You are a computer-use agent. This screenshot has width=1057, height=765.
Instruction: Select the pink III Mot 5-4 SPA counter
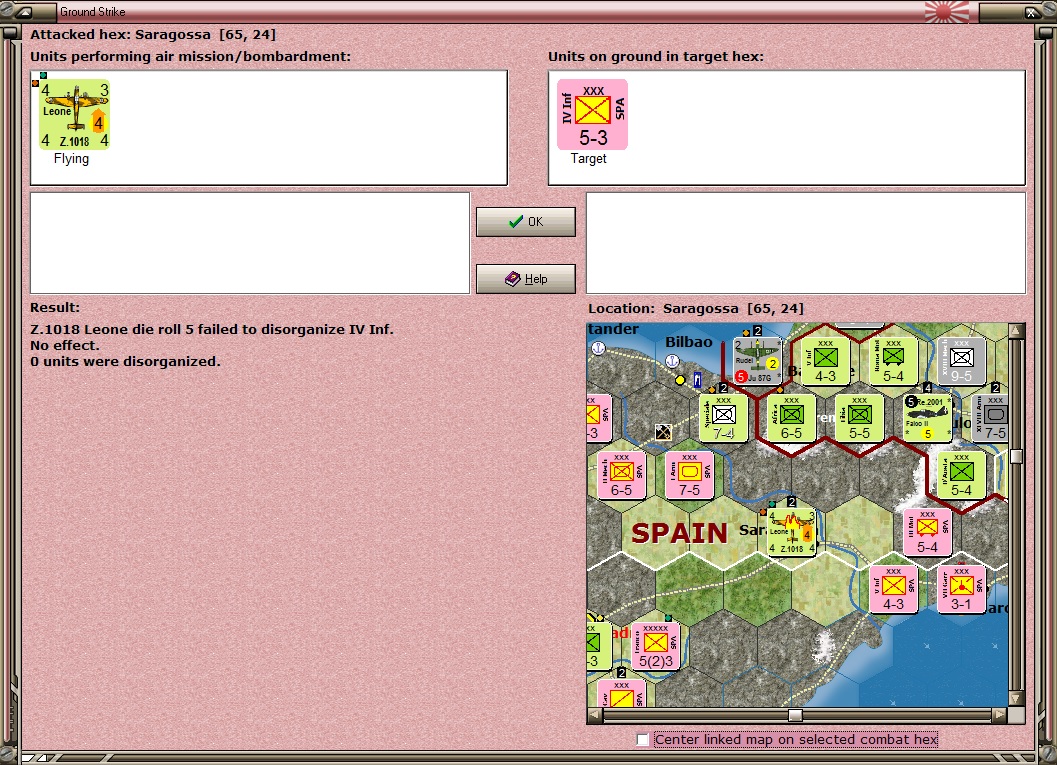928,532
